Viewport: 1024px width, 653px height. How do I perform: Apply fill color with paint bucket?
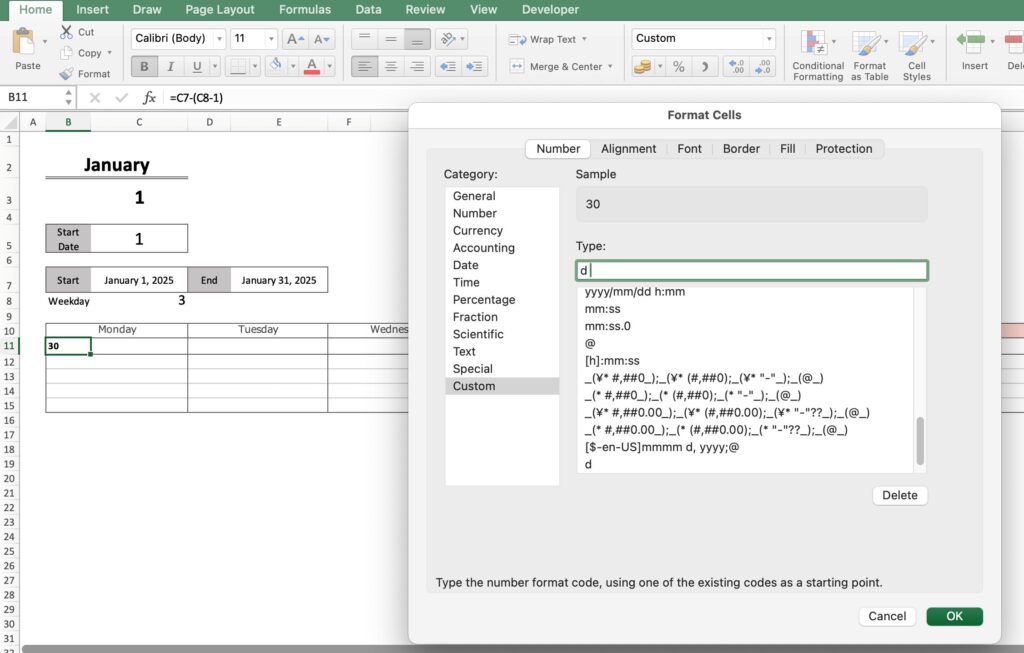pos(276,65)
